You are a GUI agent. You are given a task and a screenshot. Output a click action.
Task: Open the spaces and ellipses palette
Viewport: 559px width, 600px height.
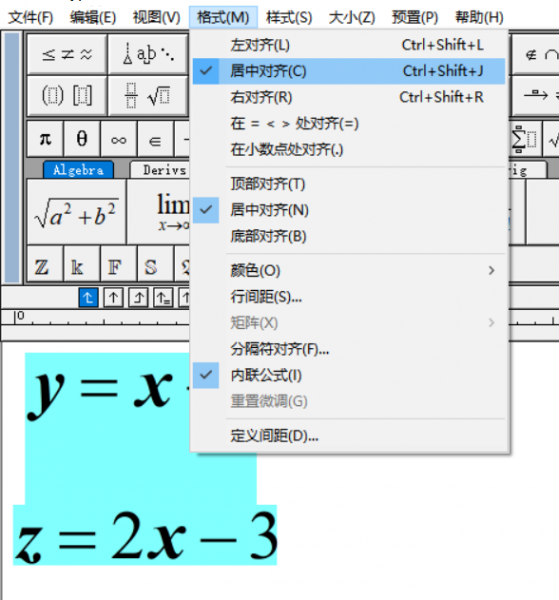point(148,54)
